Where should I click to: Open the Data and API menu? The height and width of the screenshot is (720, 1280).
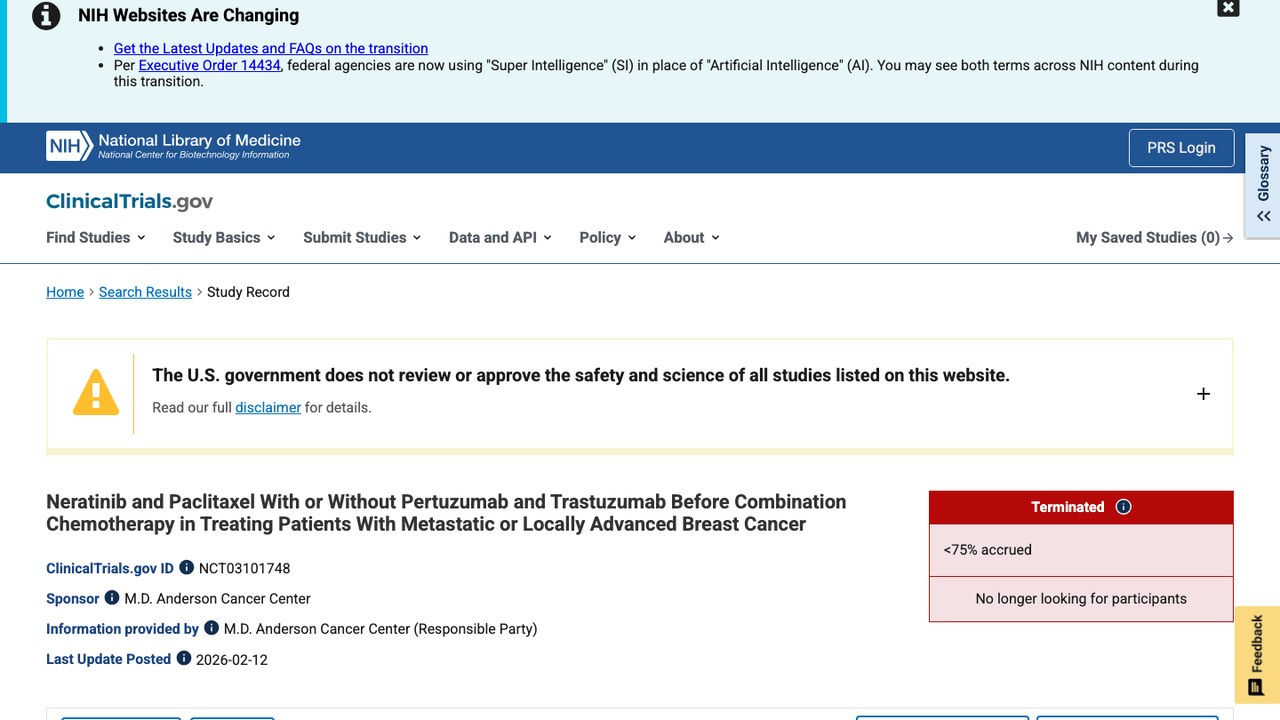click(500, 237)
